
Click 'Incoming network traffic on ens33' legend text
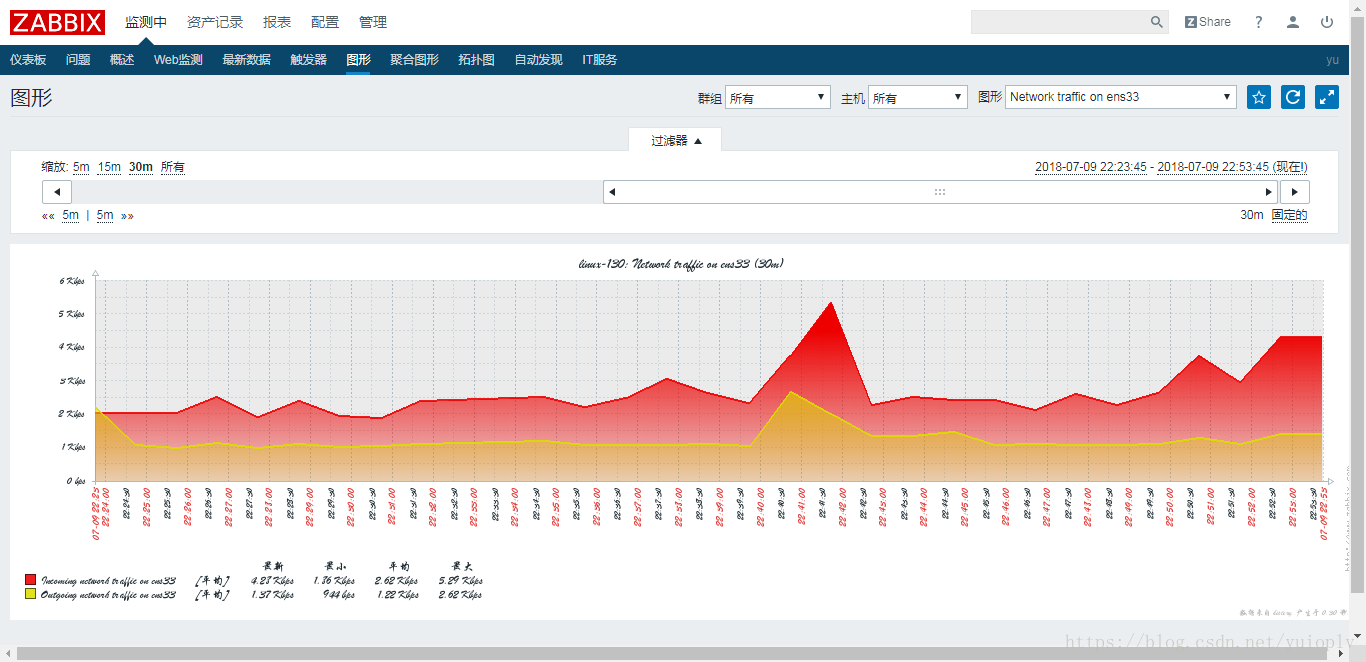click(109, 580)
